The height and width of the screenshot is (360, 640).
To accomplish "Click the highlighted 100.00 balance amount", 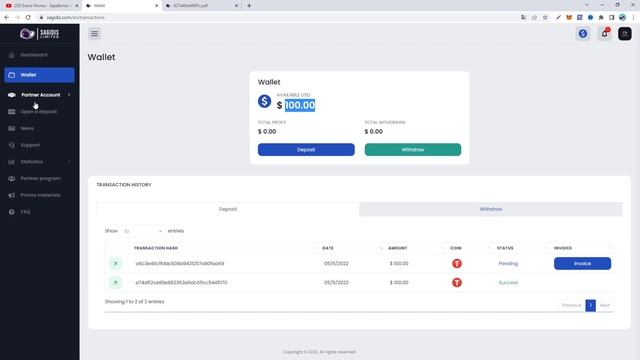I will tap(300, 105).
